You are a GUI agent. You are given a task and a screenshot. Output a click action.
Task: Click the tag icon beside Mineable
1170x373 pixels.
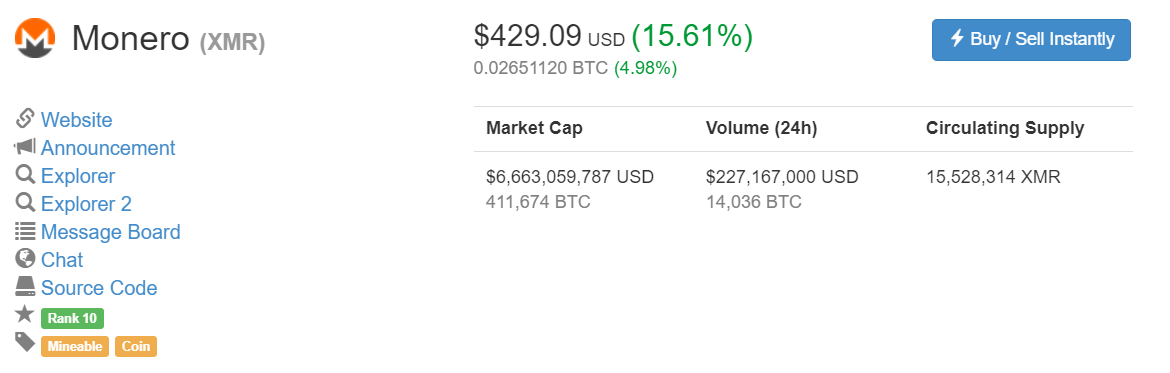25,342
